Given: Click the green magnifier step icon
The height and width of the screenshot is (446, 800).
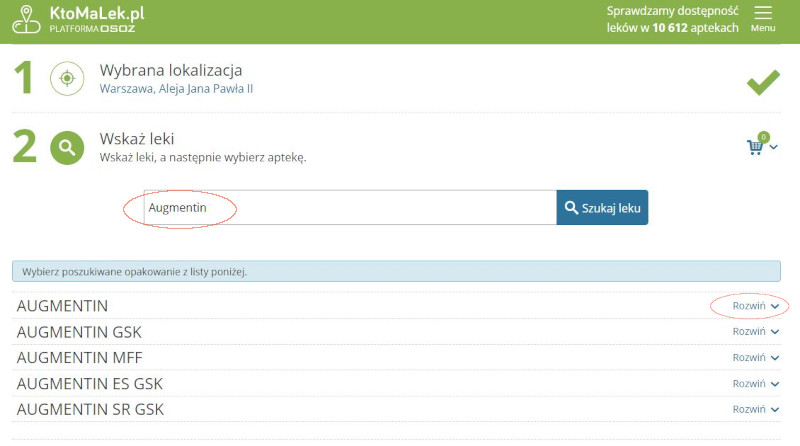Looking at the screenshot, I should (x=67, y=148).
